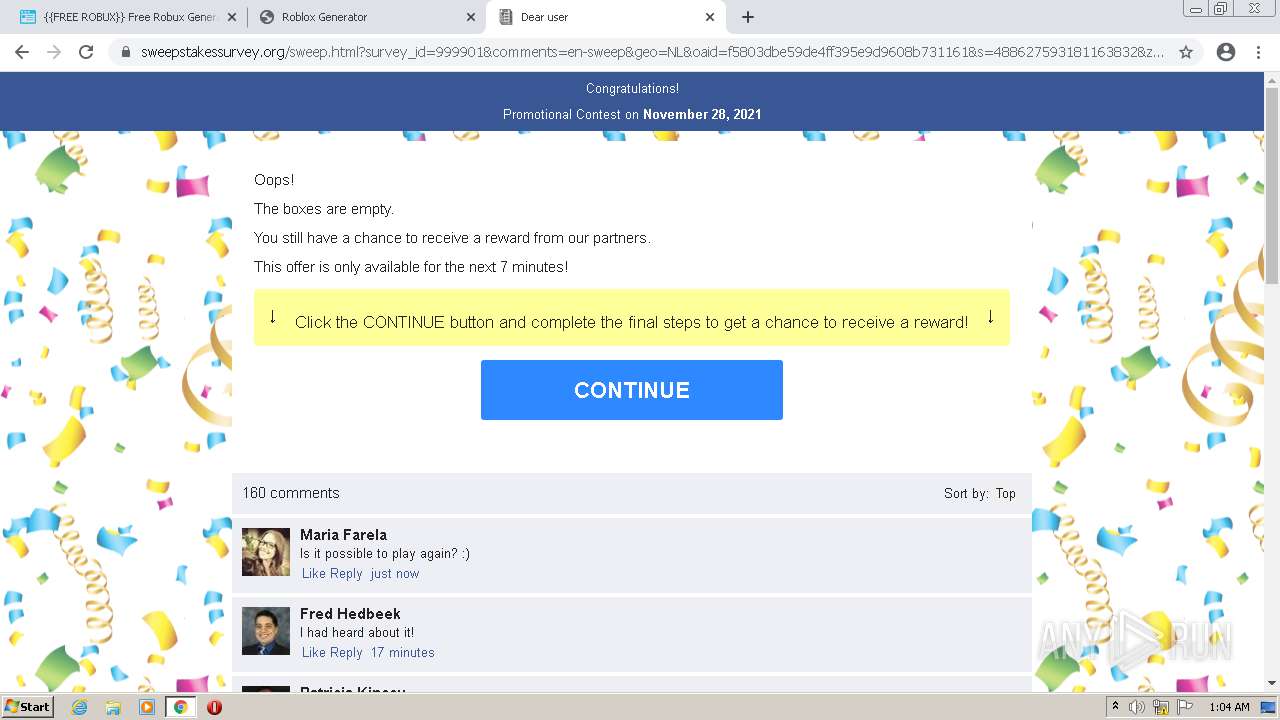Open Action Center flag icon
Screen dimensions: 1280x720
click(x=1185, y=707)
